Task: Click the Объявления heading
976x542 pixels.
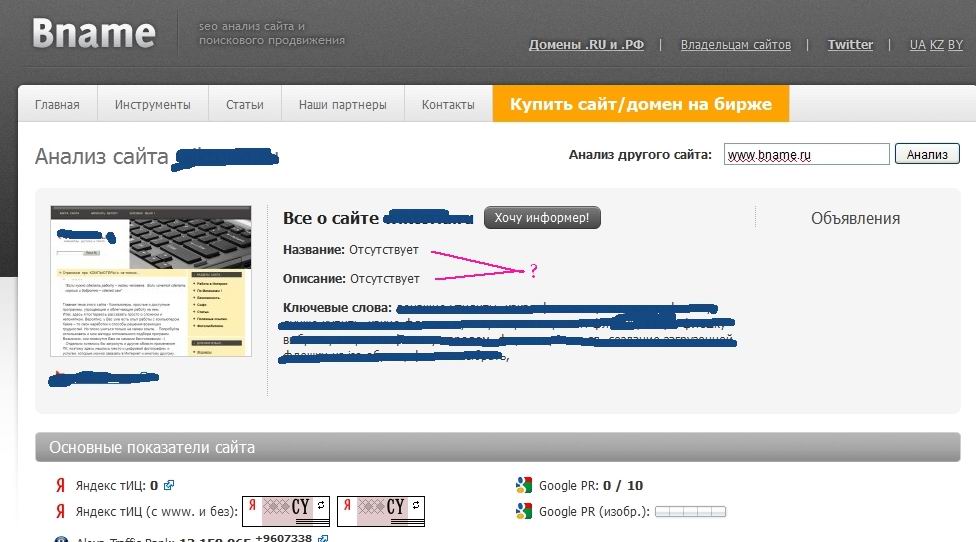Action: point(855,218)
